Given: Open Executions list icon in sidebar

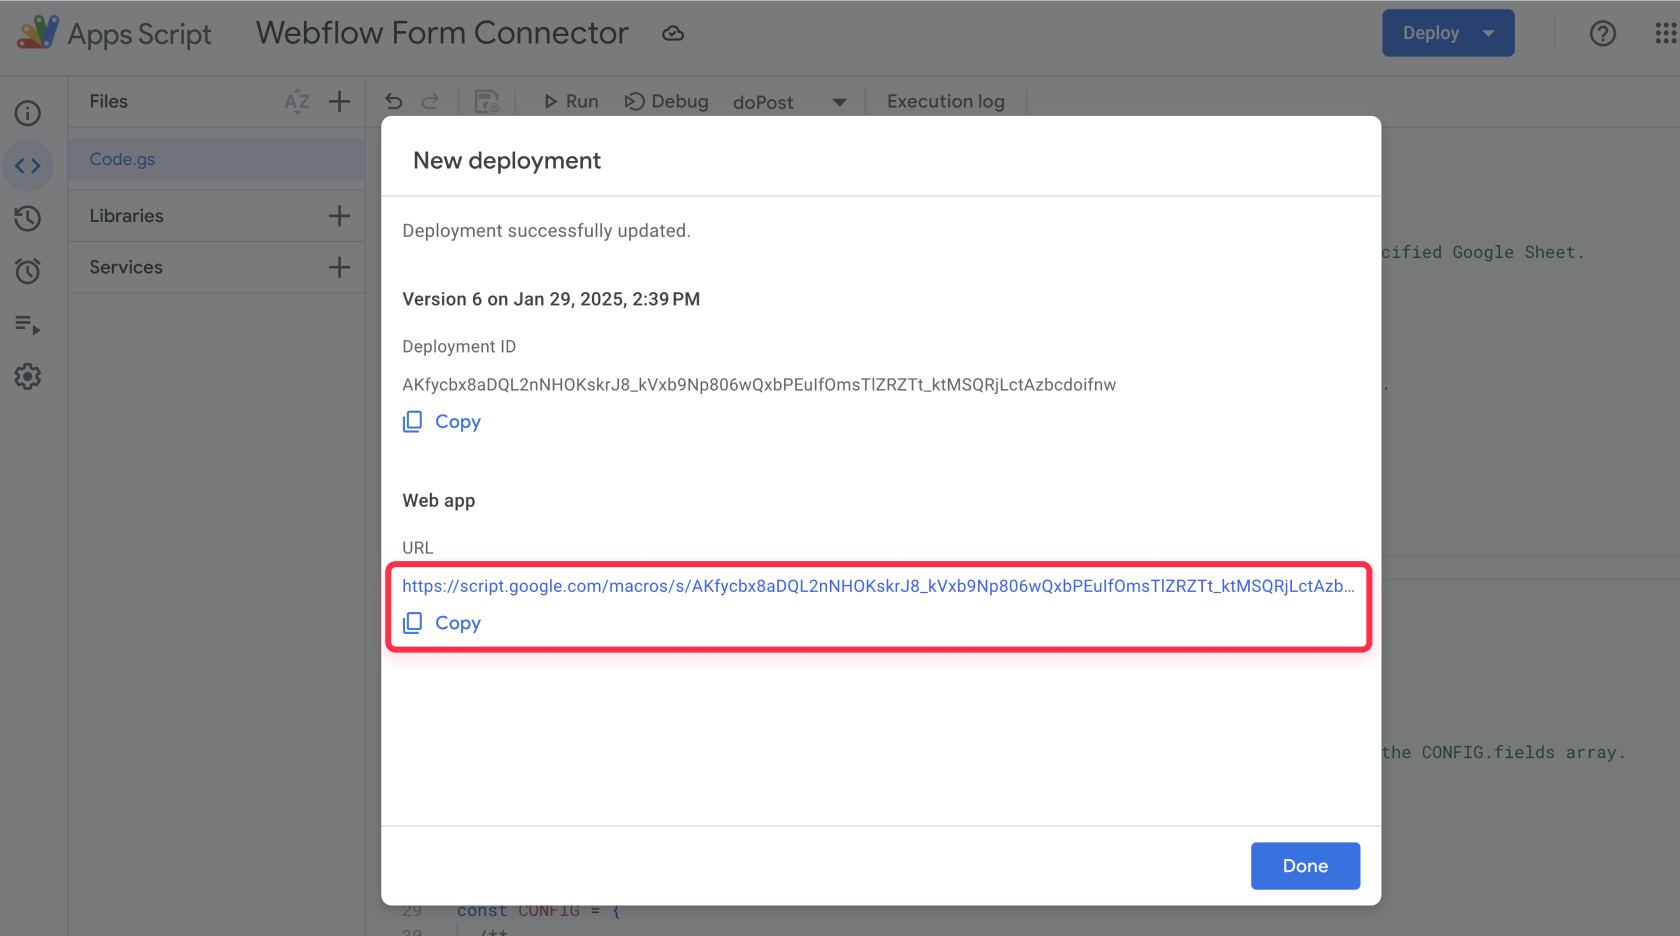Looking at the screenshot, I should 28,324.
